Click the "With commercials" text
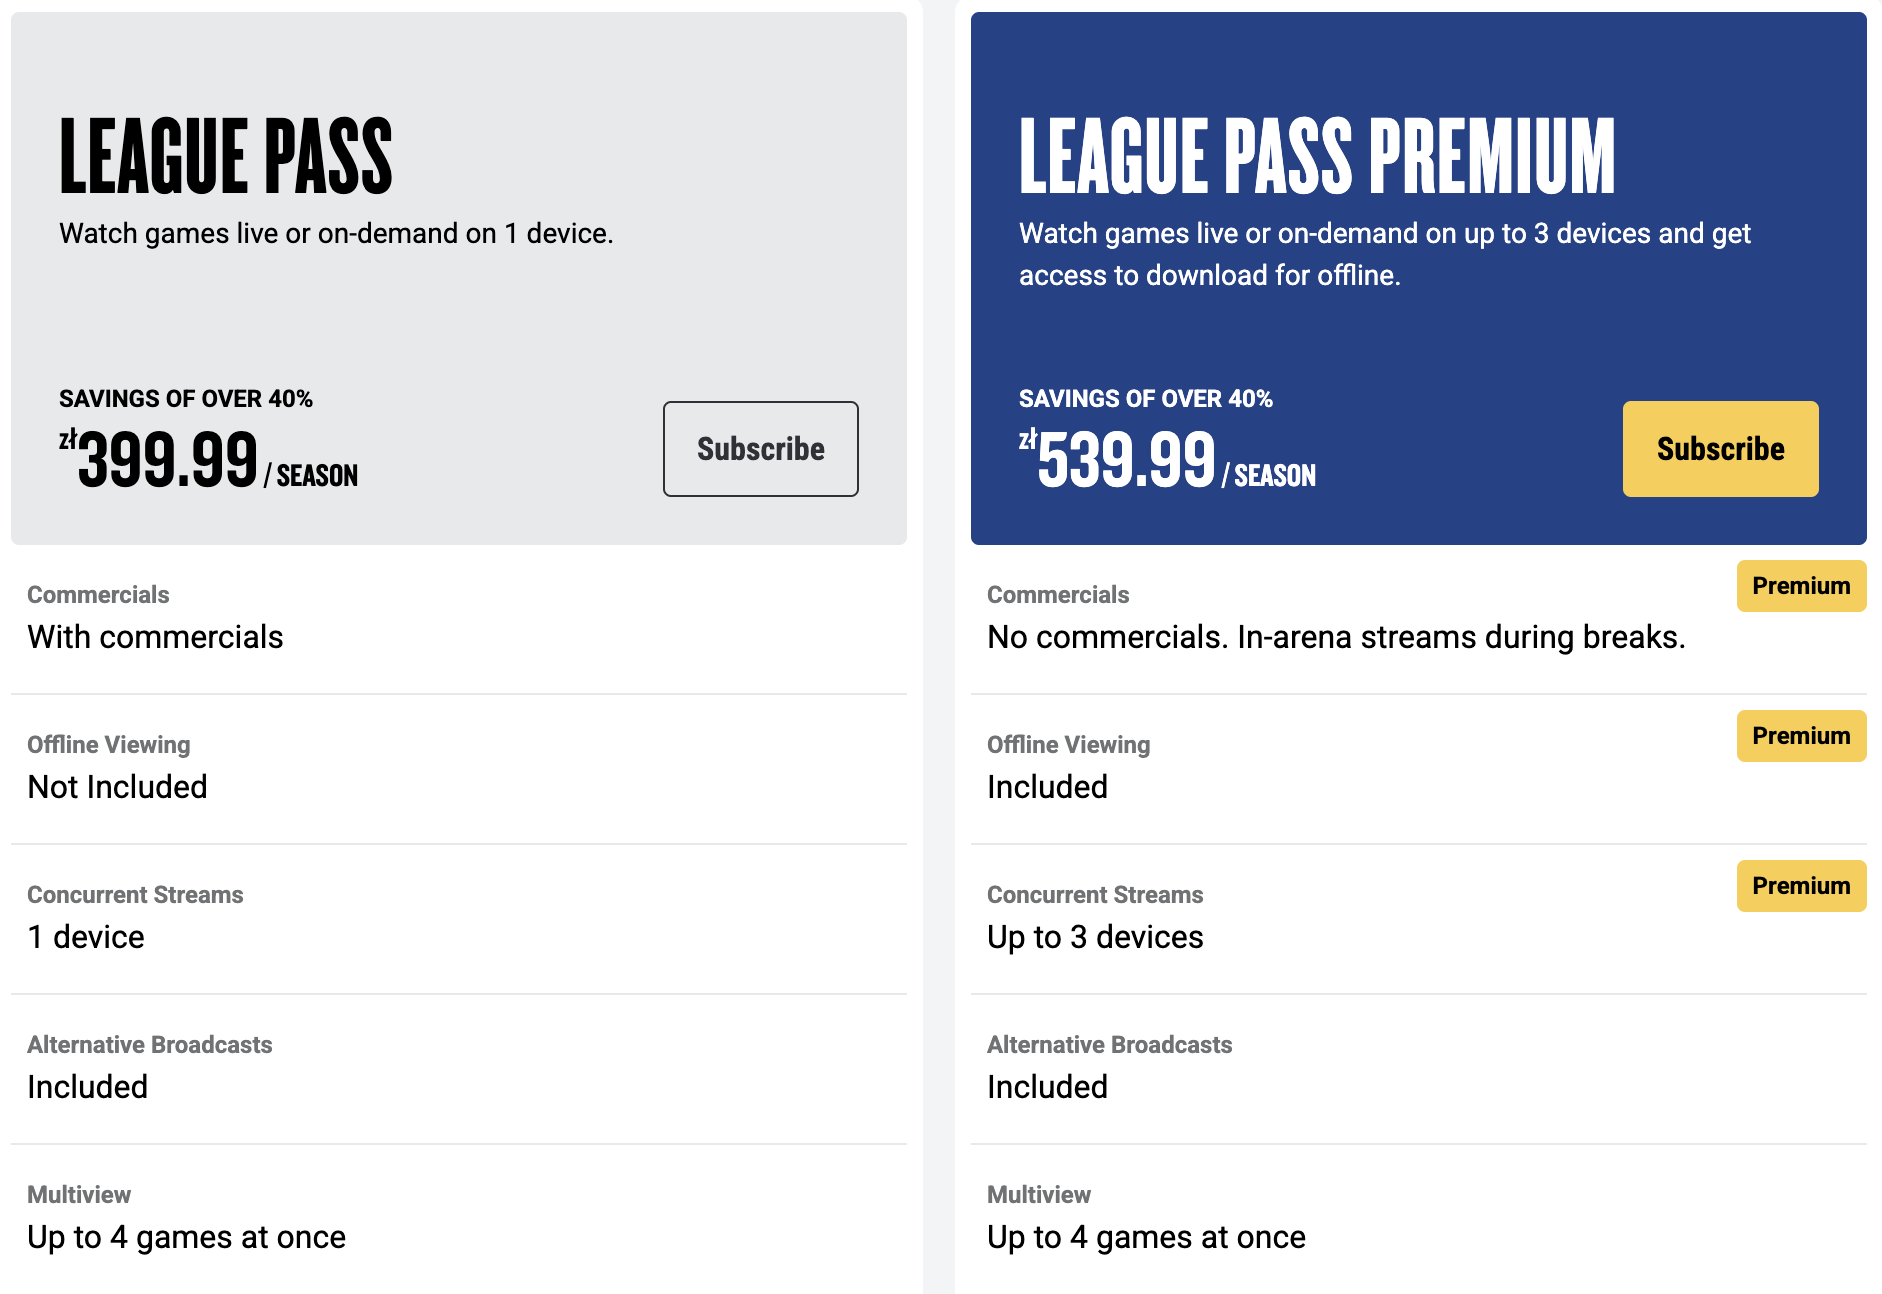This screenshot has height=1294, width=1882. click(x=155, y=637)
